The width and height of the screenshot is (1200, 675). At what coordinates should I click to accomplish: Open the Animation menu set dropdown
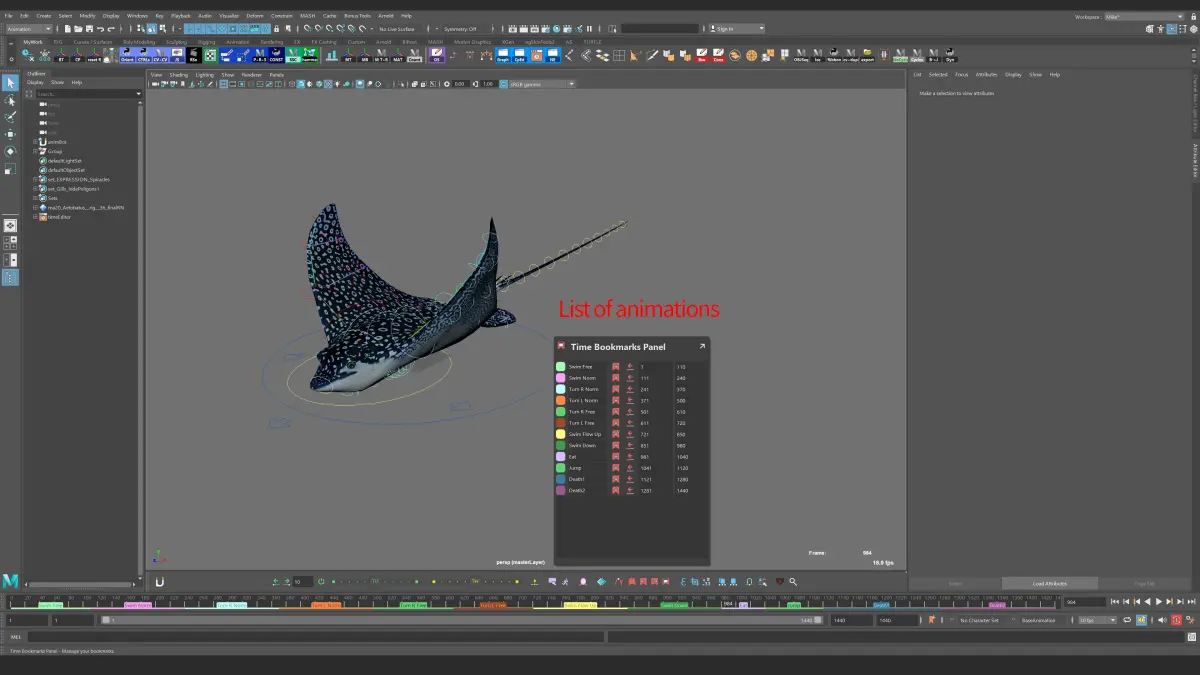tap(28, 29)
